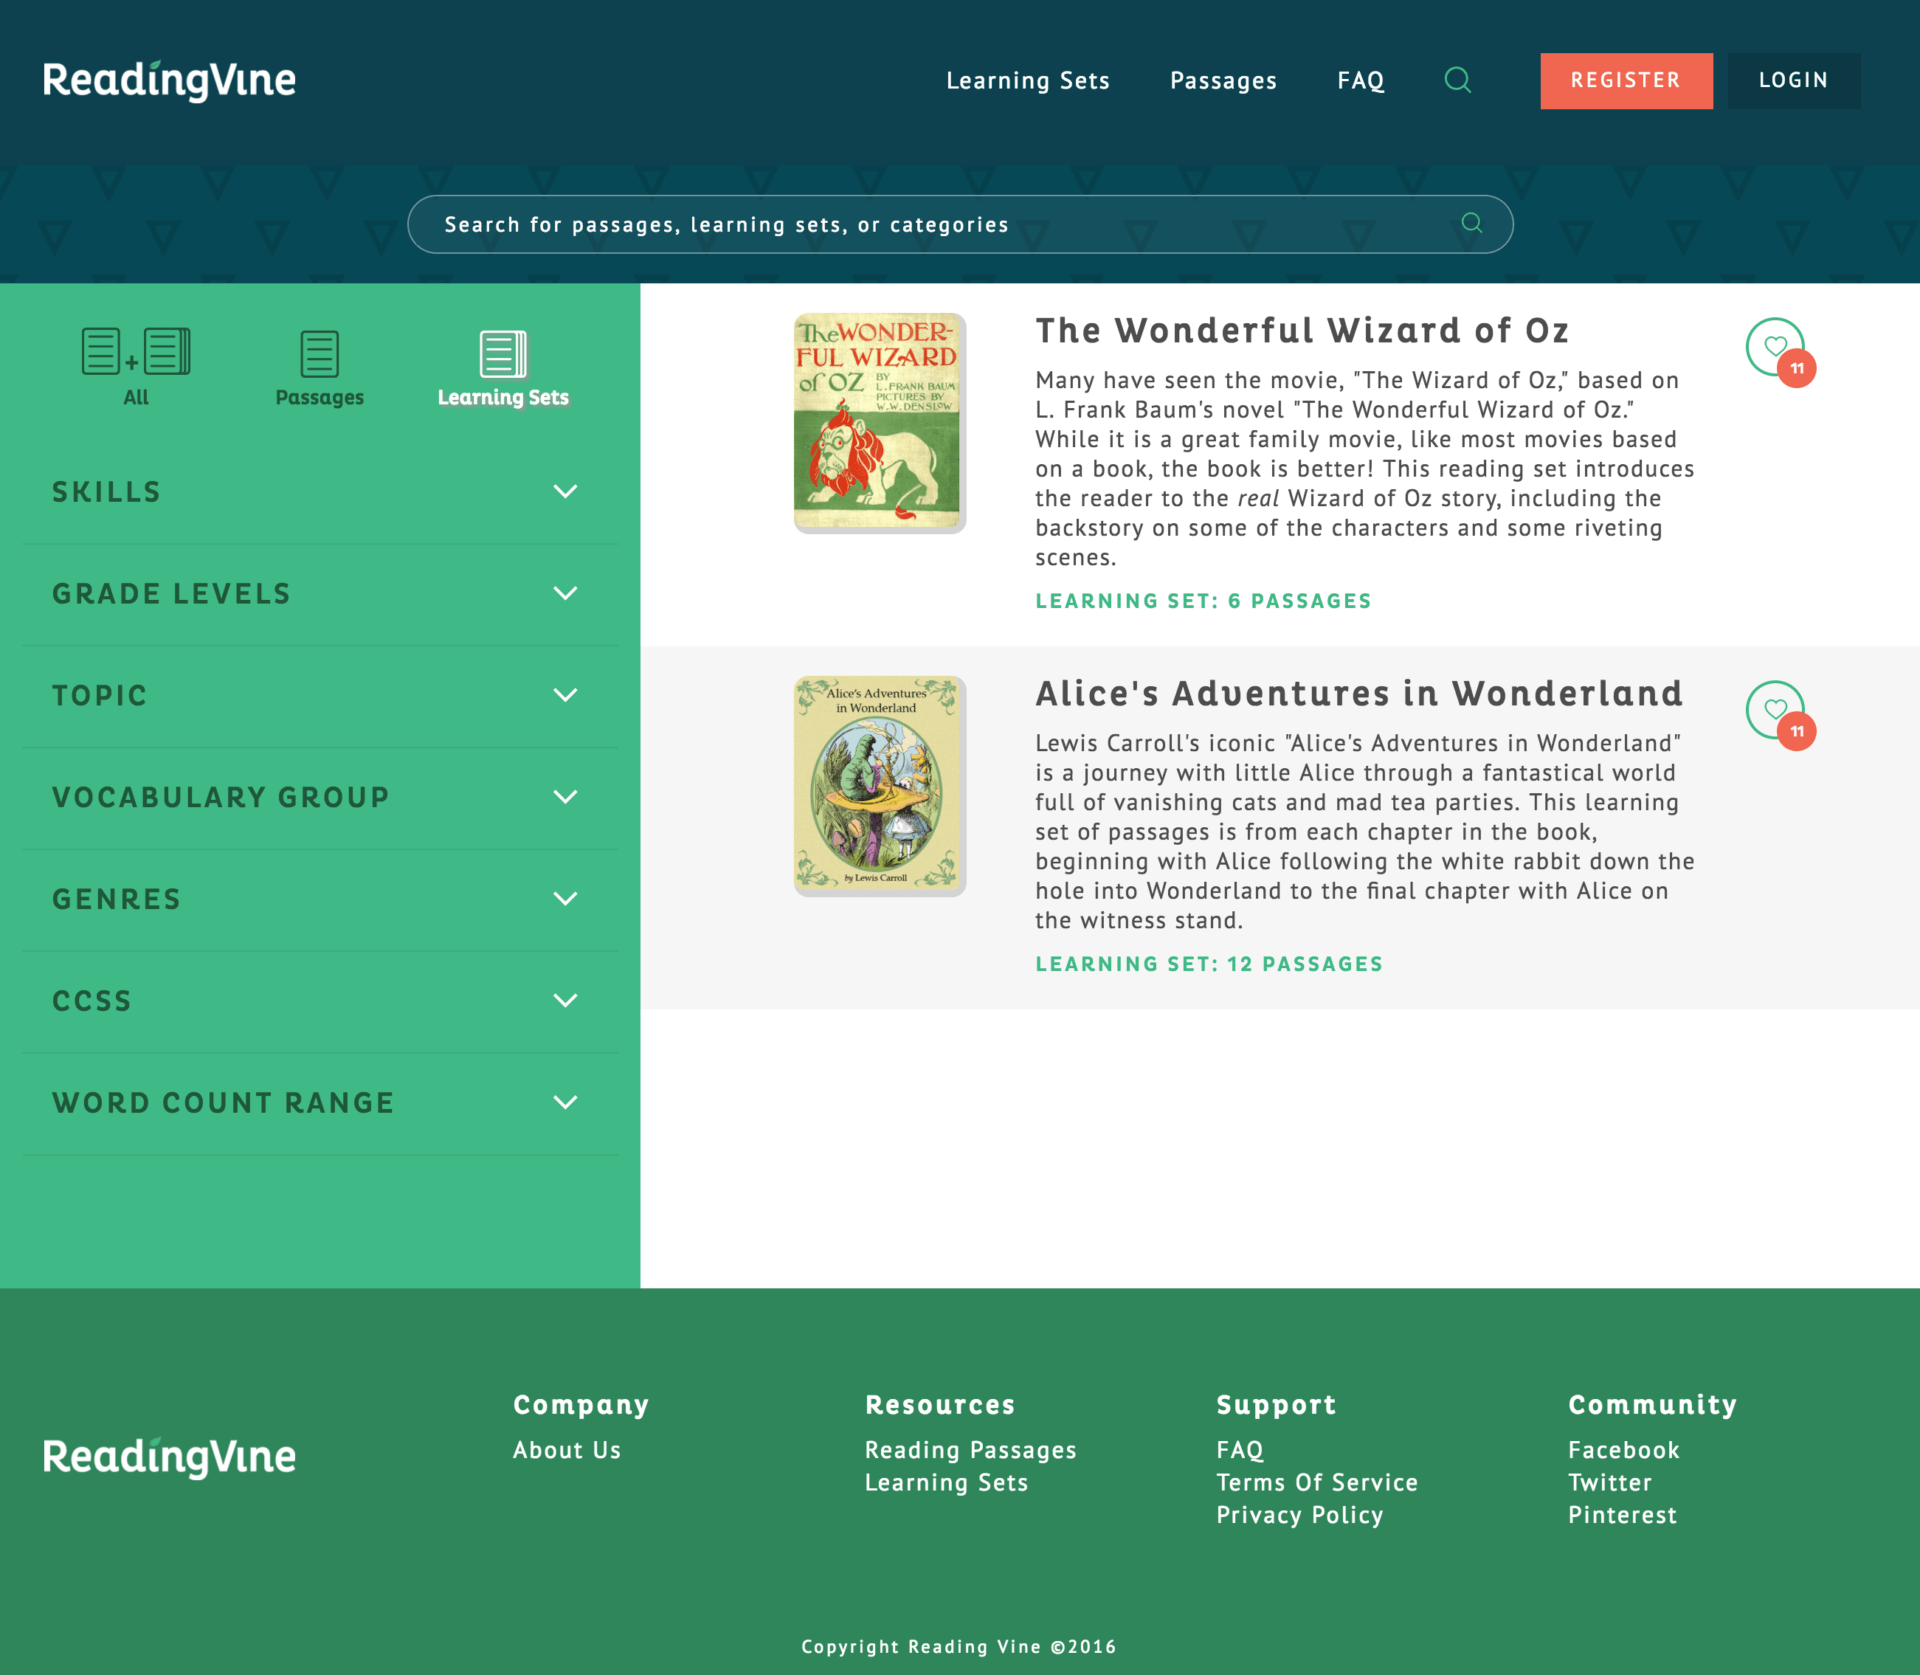Open the Wizard of Oz book cover

(878, 421)
